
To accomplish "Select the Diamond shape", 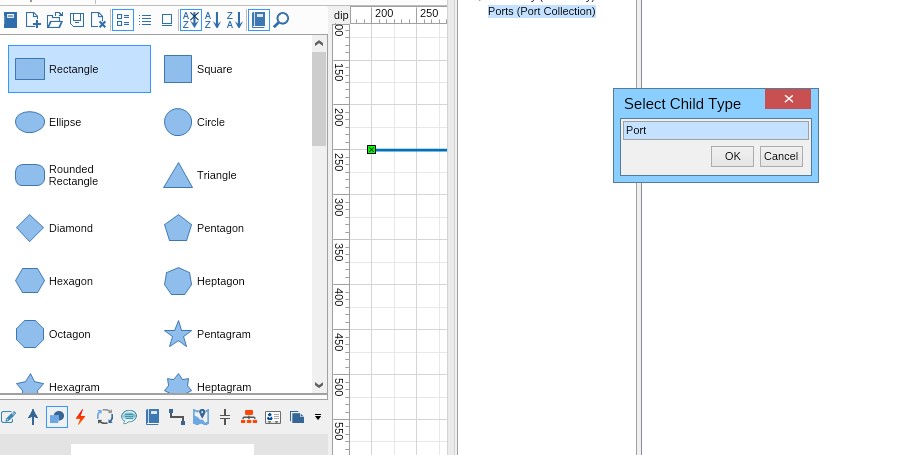I will click(54, 228).
